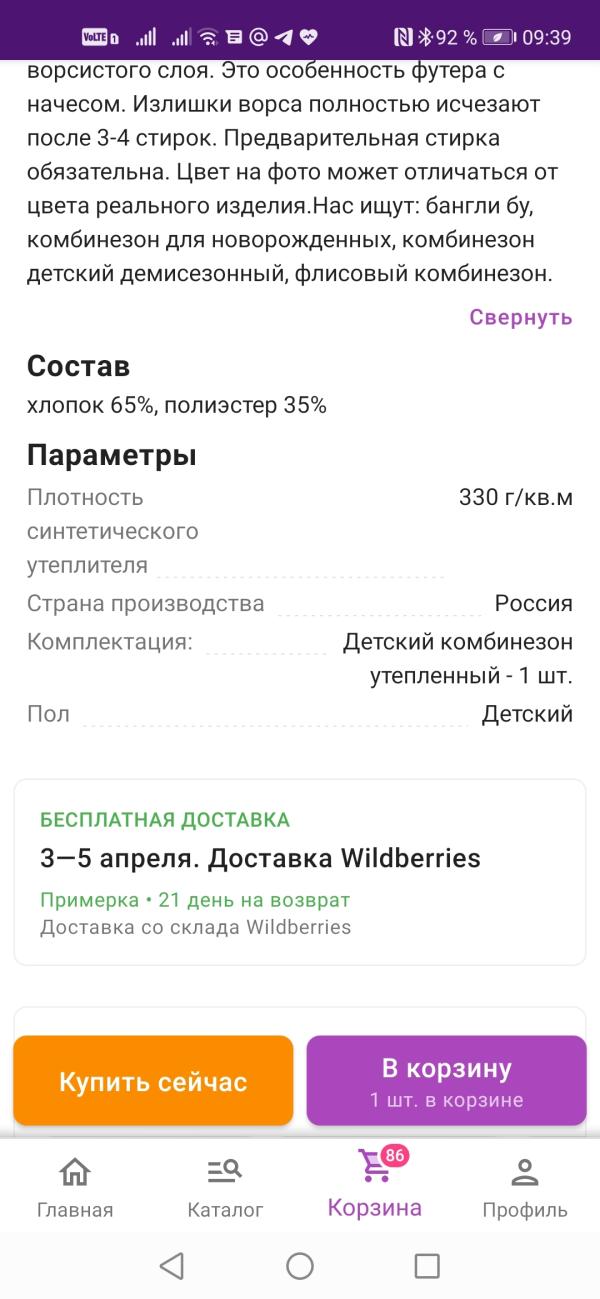Tap the Примерка 21 день на возврат text
The height and width of the screenshot is (1299, 600).
tap(195, 900)
